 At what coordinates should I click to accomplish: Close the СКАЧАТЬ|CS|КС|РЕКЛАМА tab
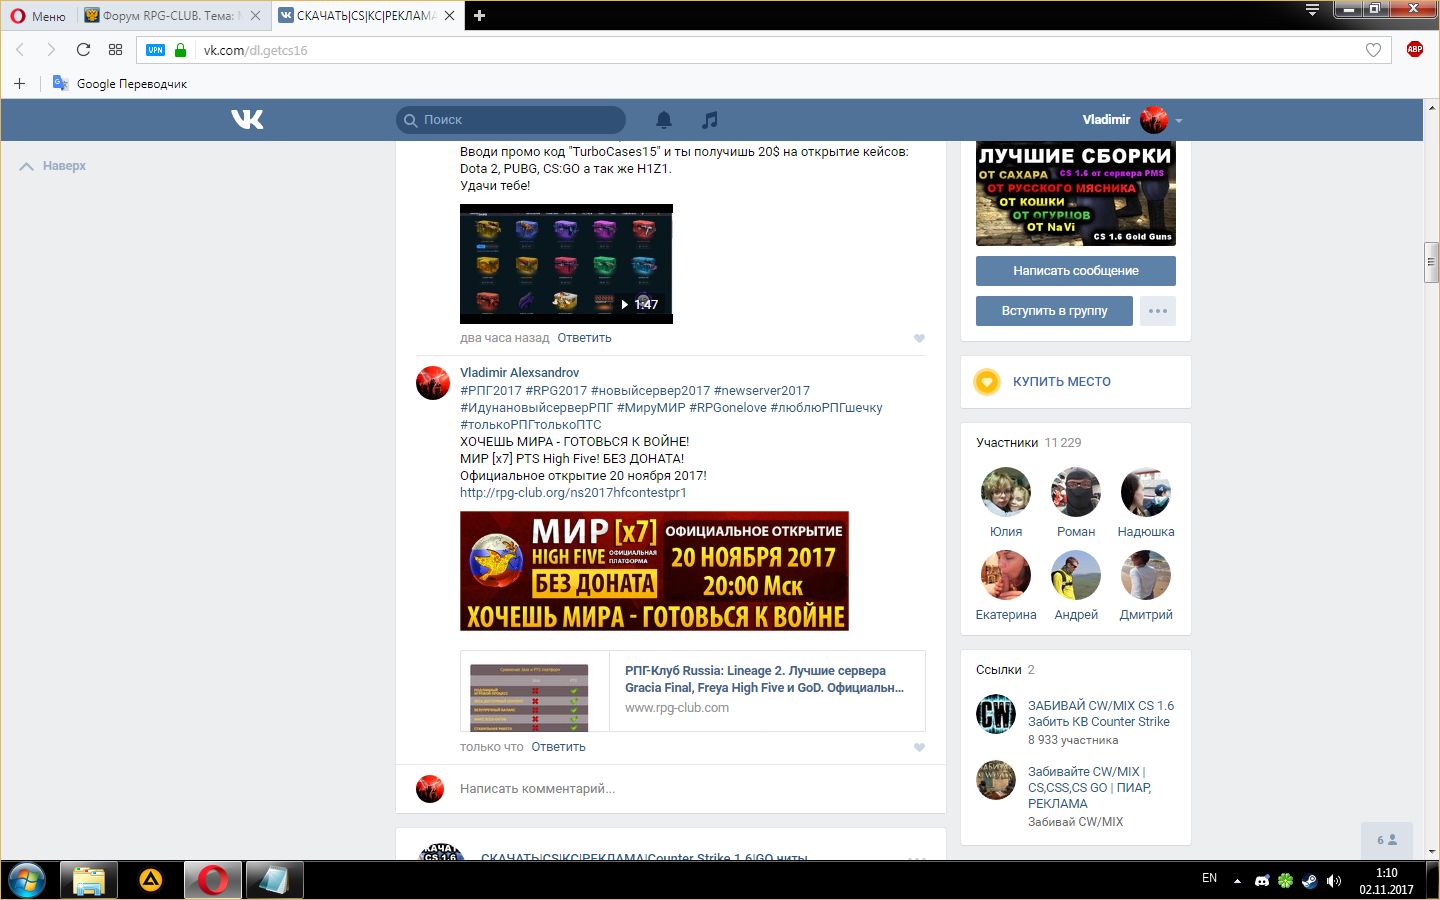point(449,16)
